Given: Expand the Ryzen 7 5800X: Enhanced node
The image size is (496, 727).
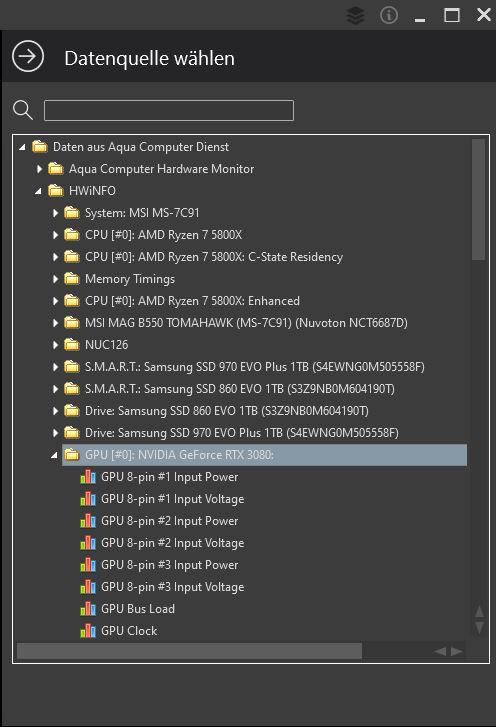Looking at the screenshot, I should tap(55, 301).
